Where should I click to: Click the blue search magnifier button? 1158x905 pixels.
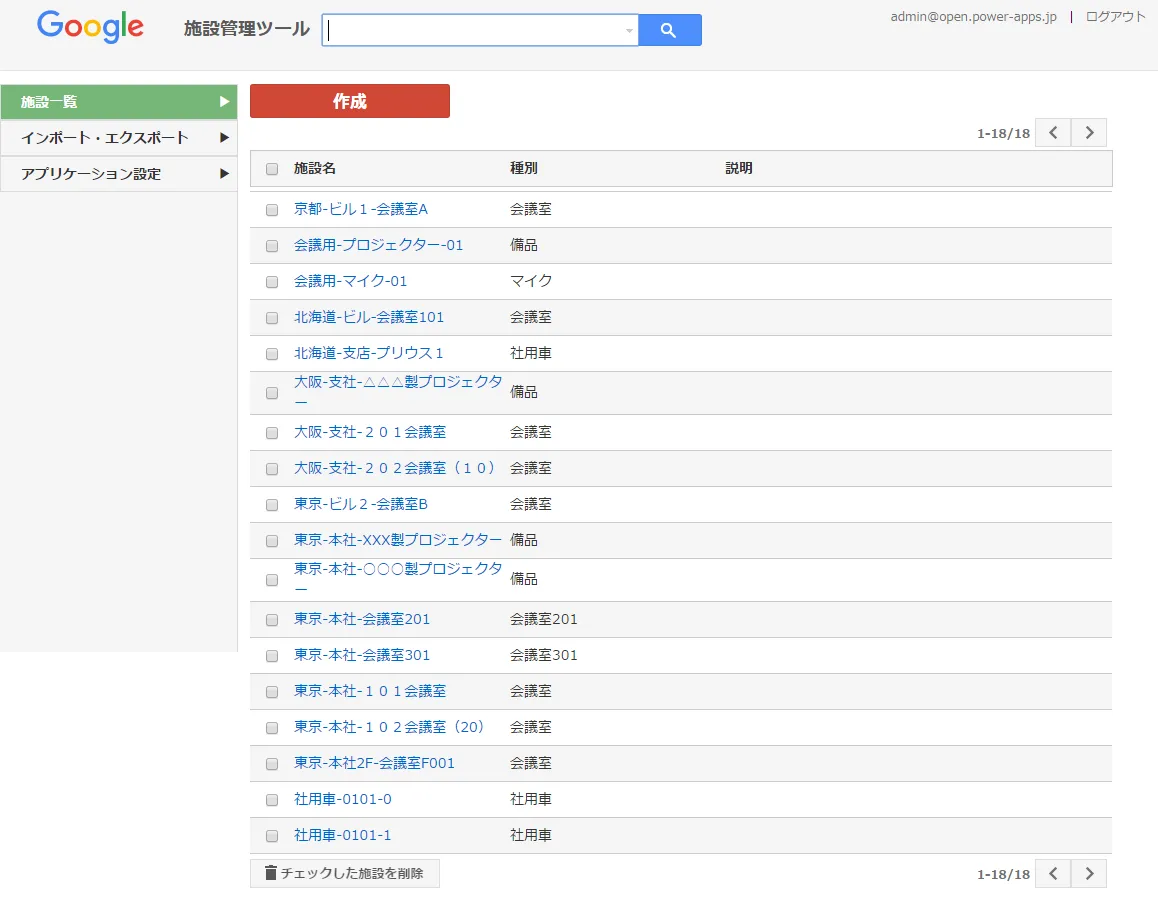(669, 30)
